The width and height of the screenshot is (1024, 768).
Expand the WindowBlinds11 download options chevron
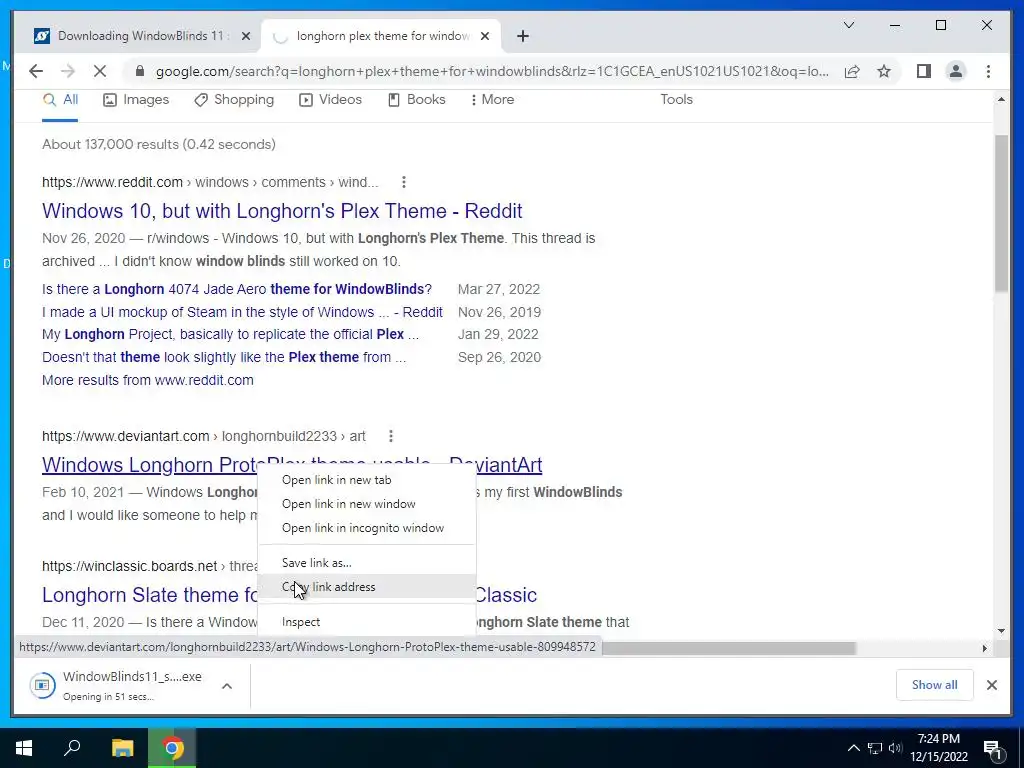[227, 686]
